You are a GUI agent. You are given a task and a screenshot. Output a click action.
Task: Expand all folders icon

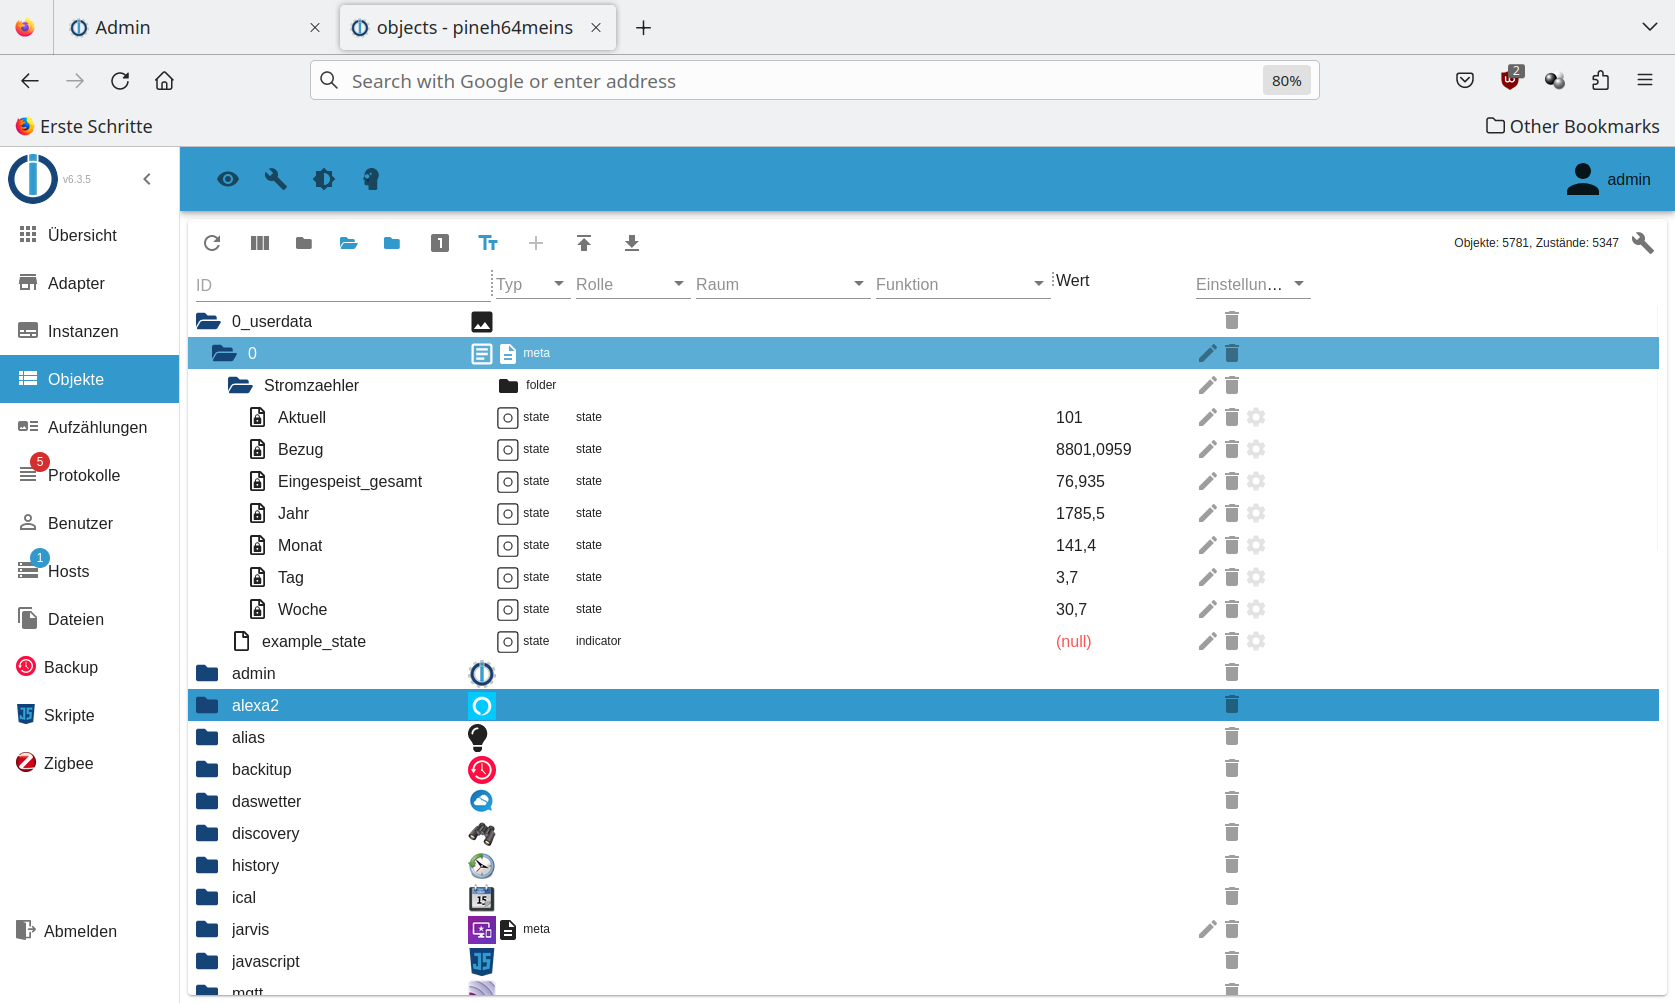tap(348, 243)
